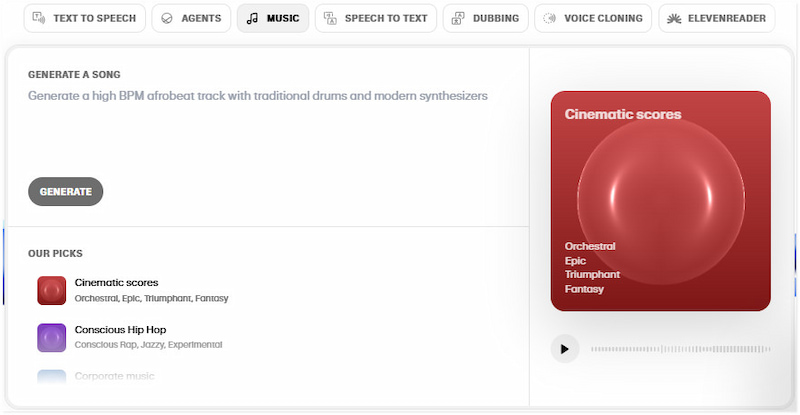Screen dimensions: 800x415
Task: Click the Agents tab icon
Action: [167, 18]
